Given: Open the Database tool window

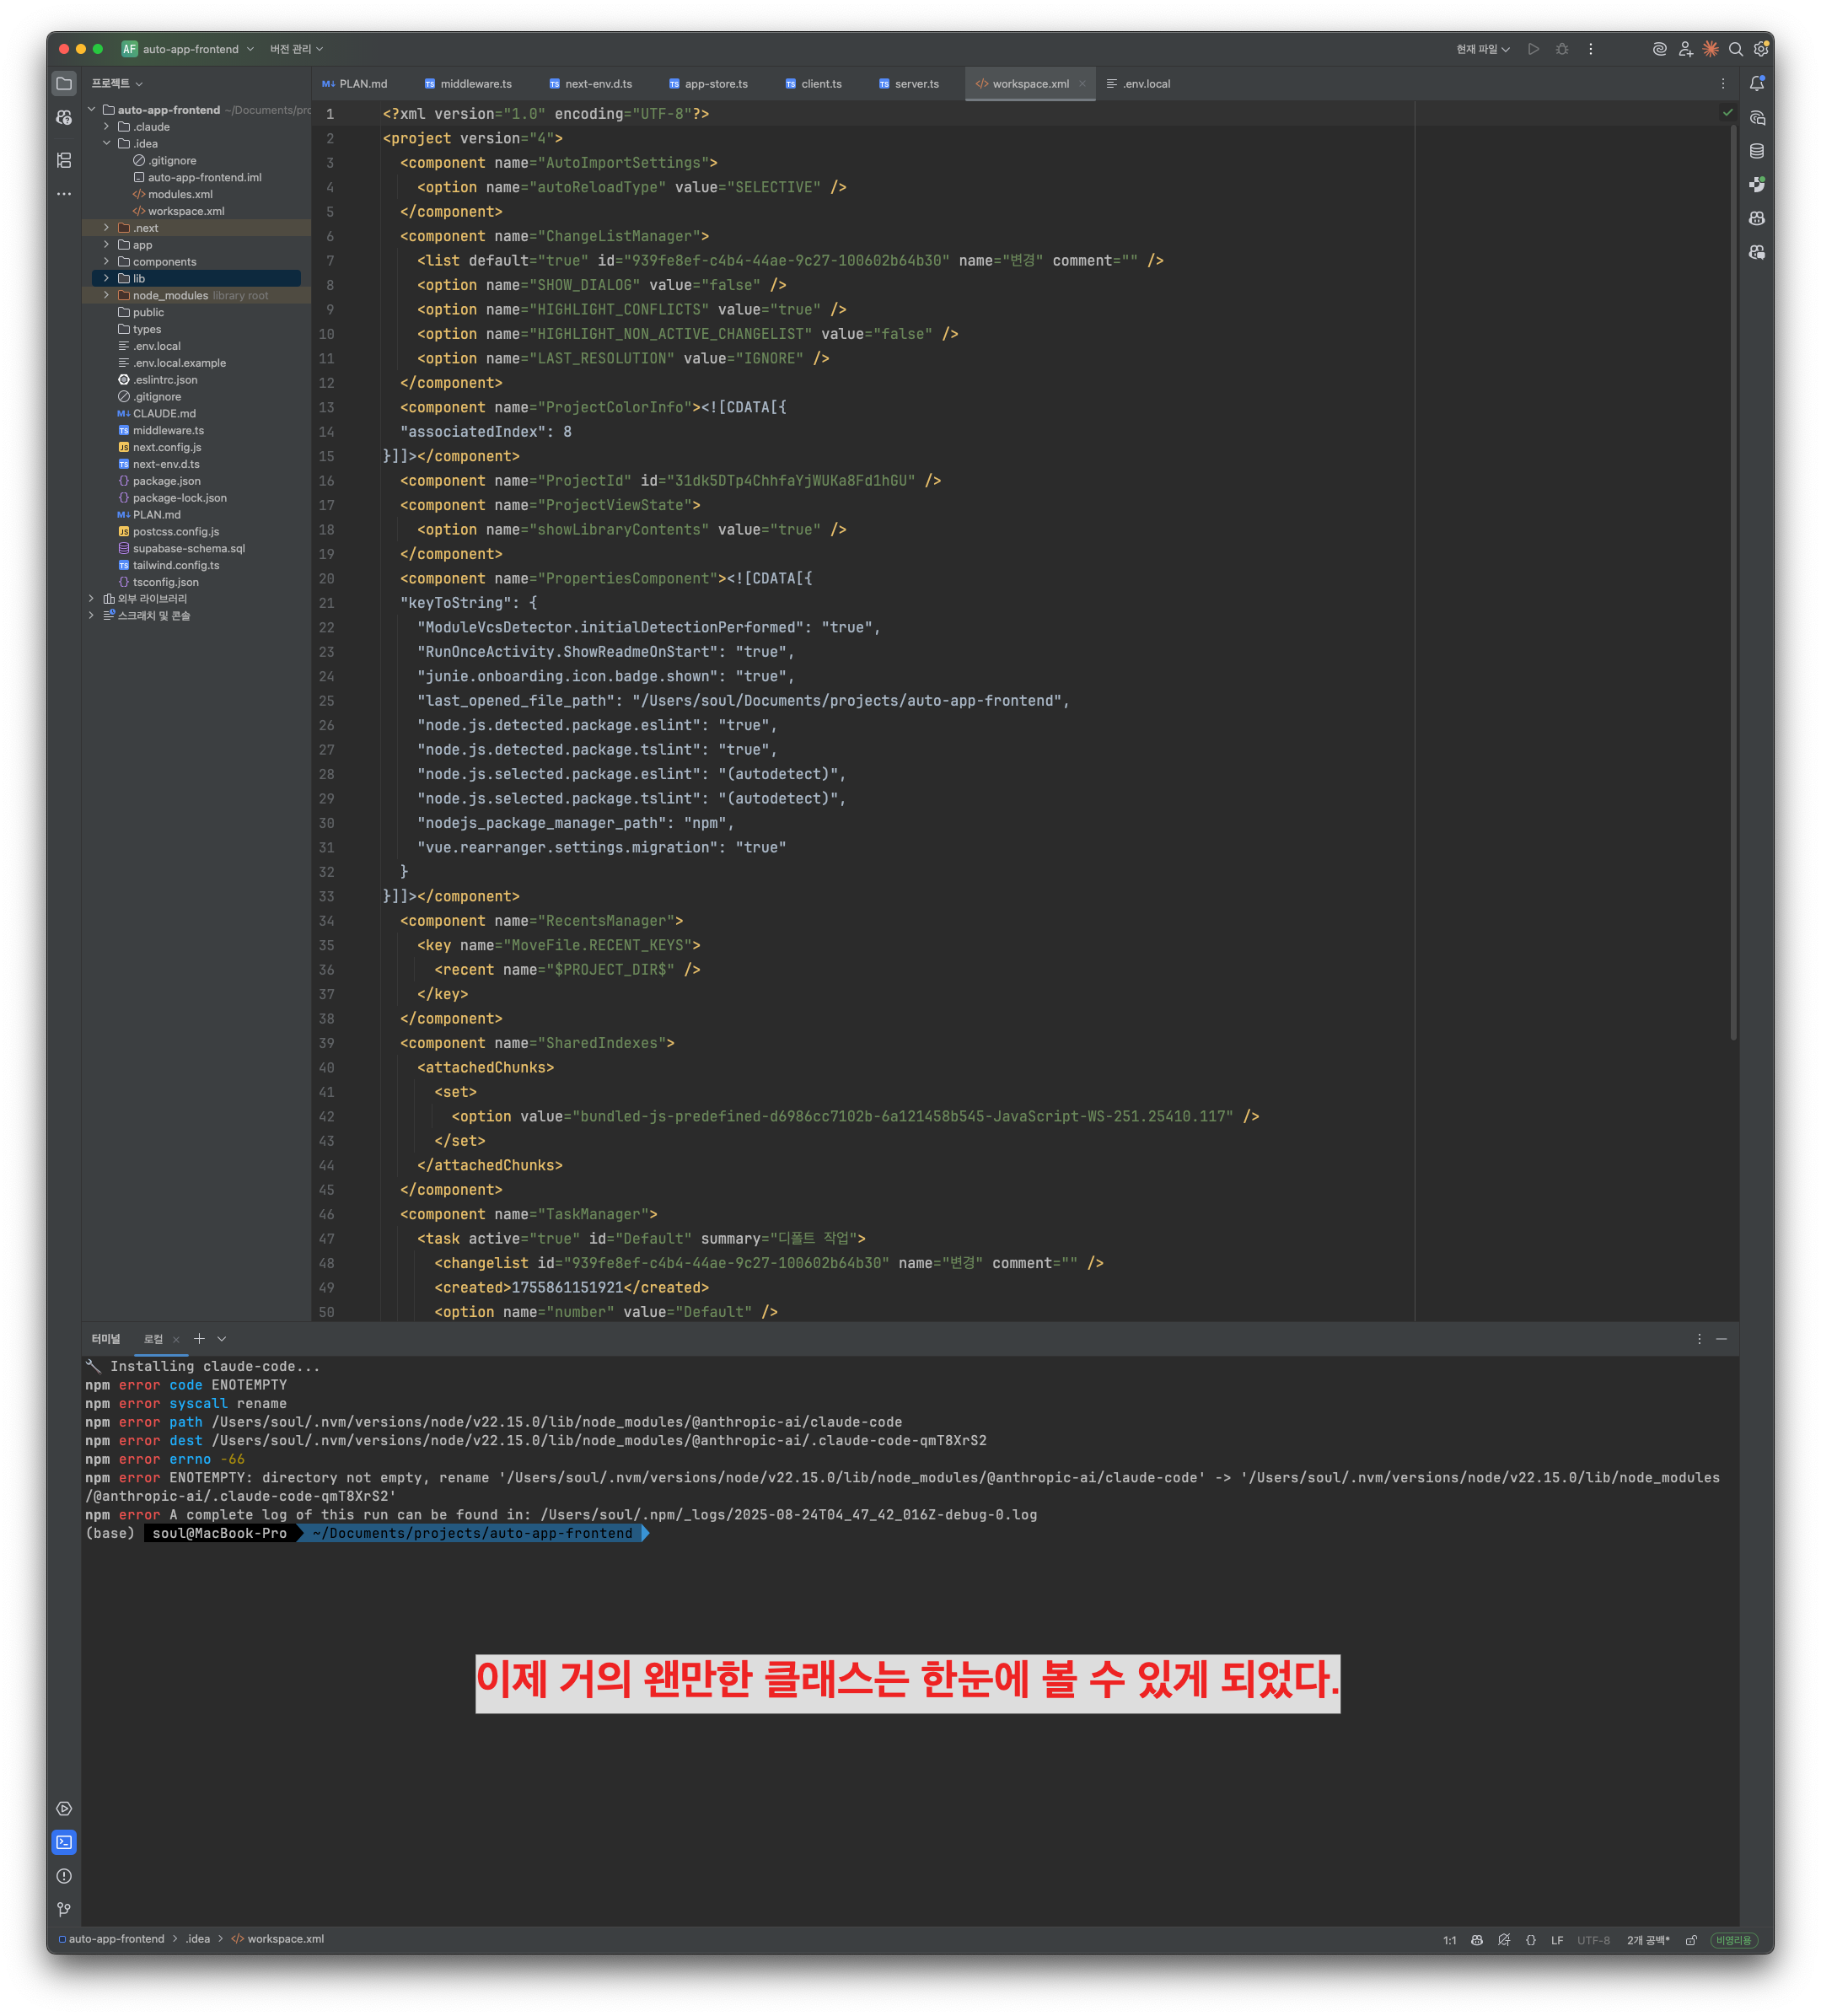Looking at the screenshot, I should (x=1756, y=151).
